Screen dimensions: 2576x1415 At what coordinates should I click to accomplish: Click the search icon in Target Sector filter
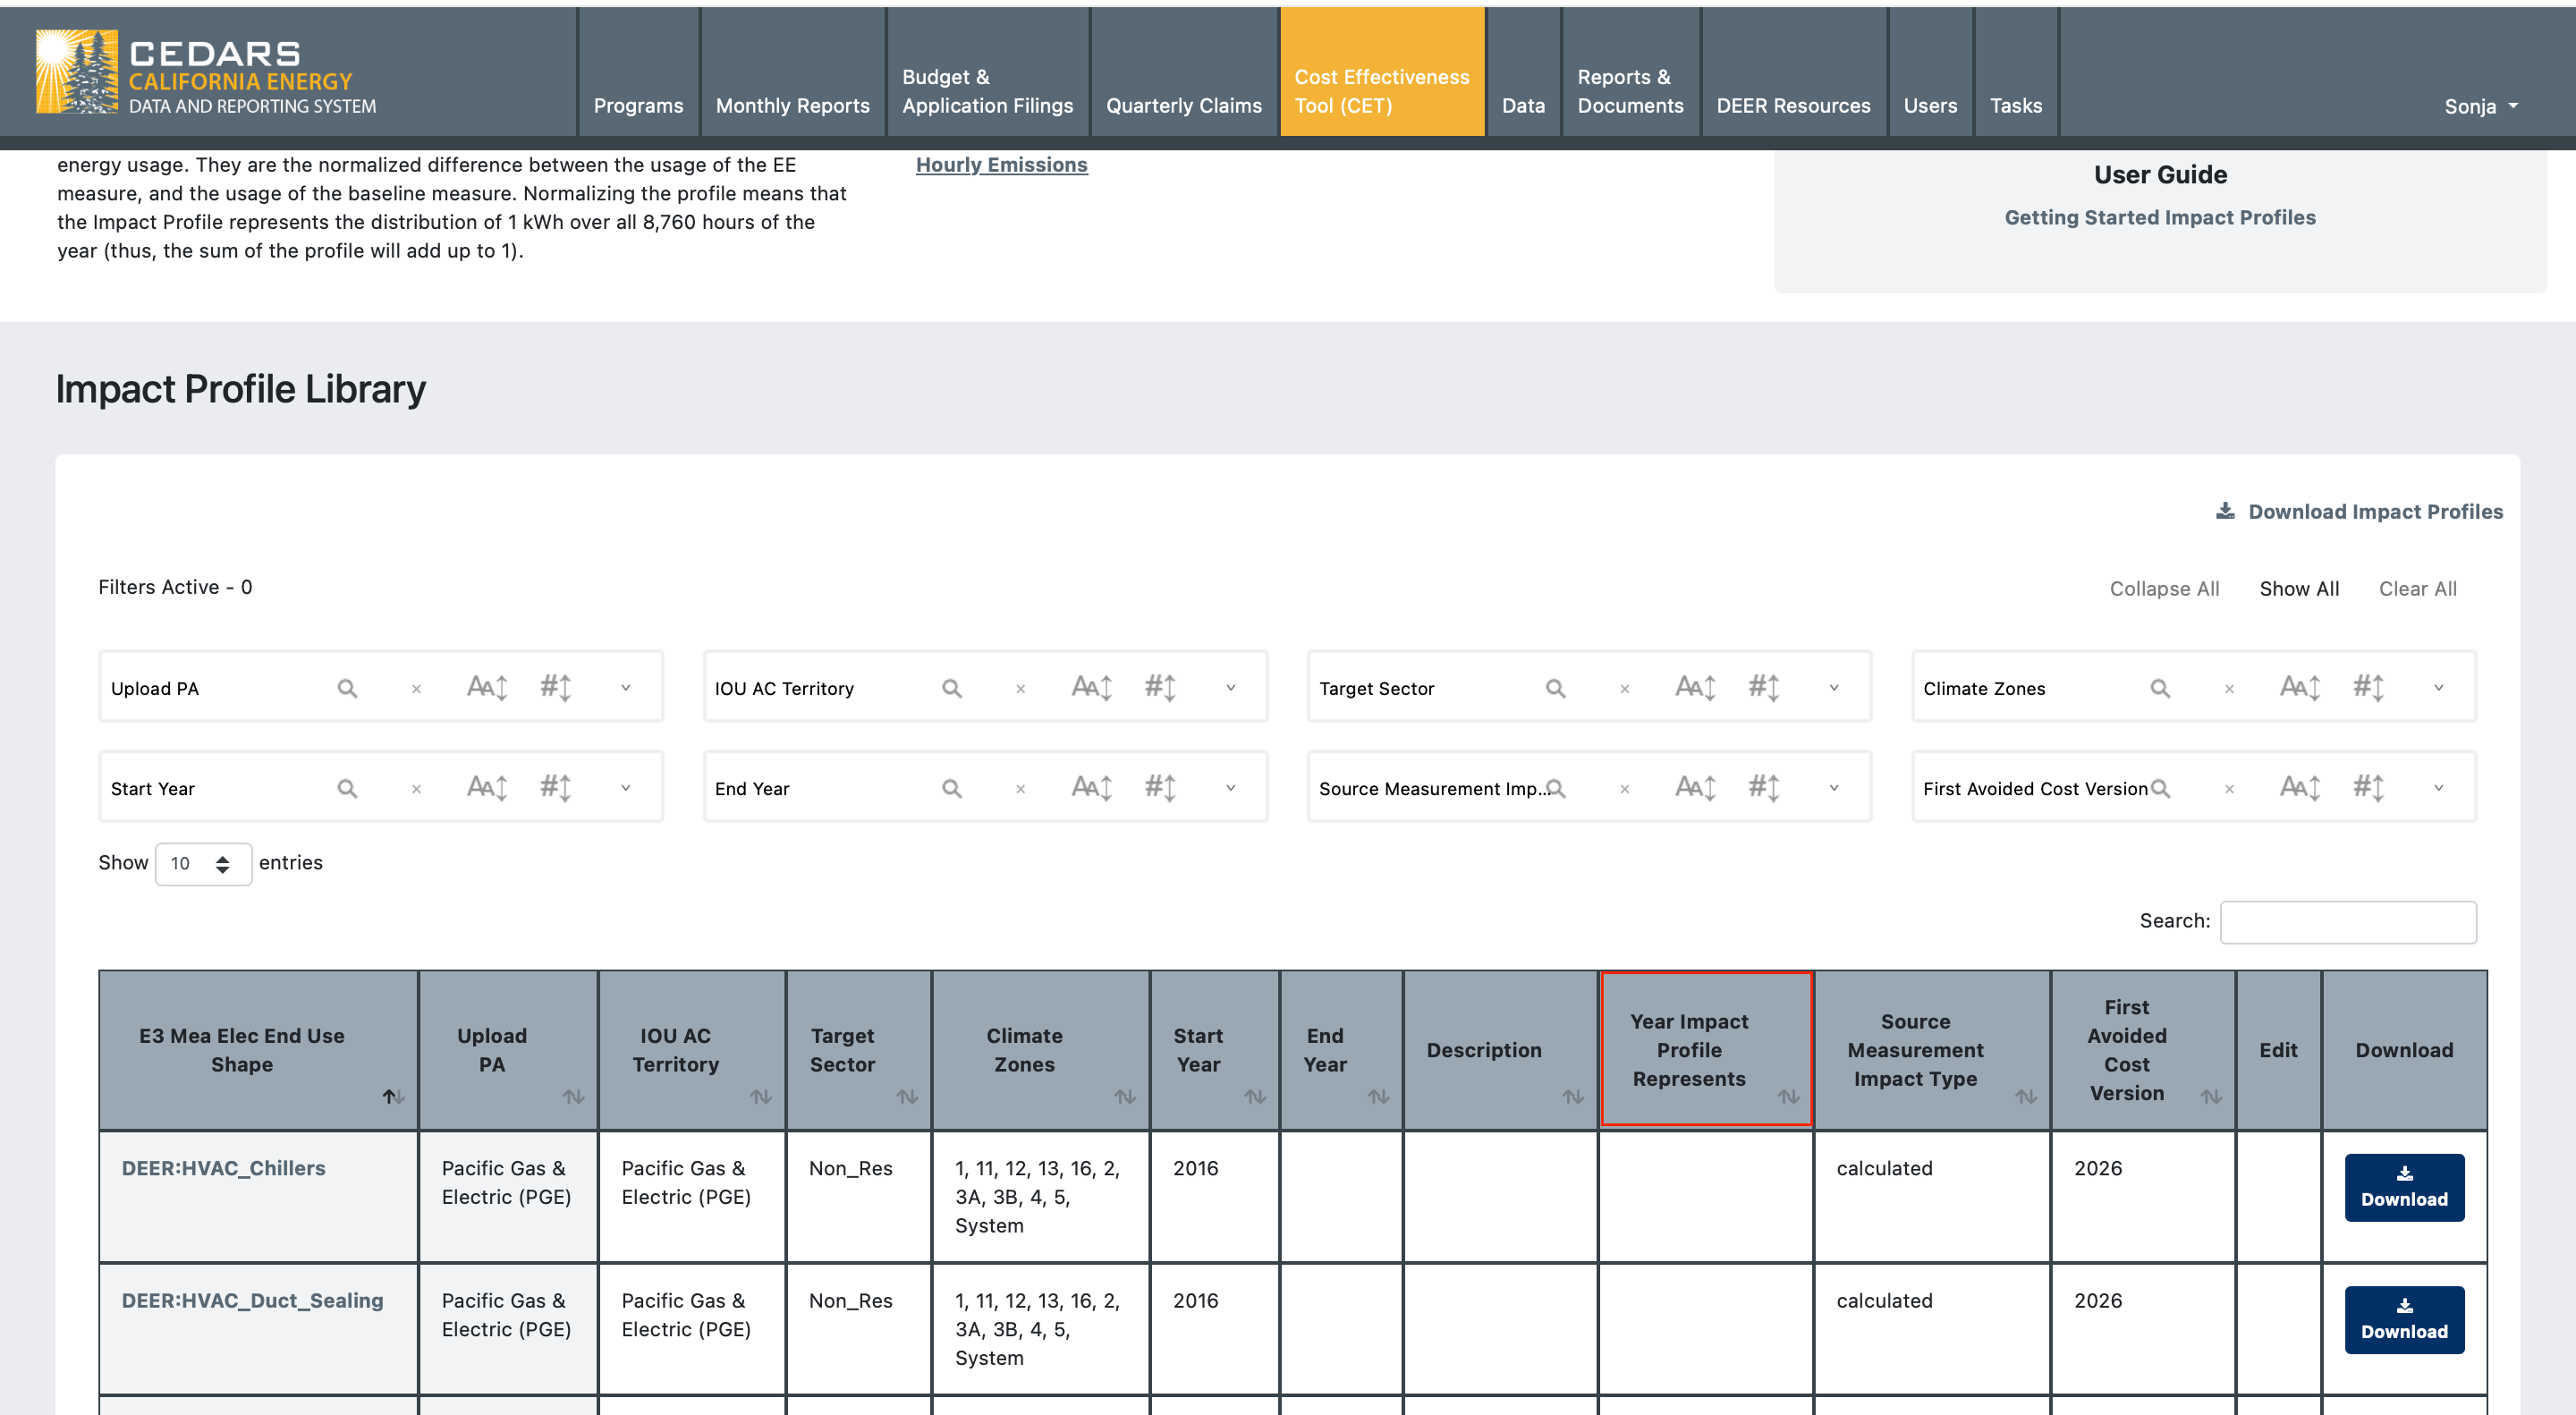click(1556, 688)
